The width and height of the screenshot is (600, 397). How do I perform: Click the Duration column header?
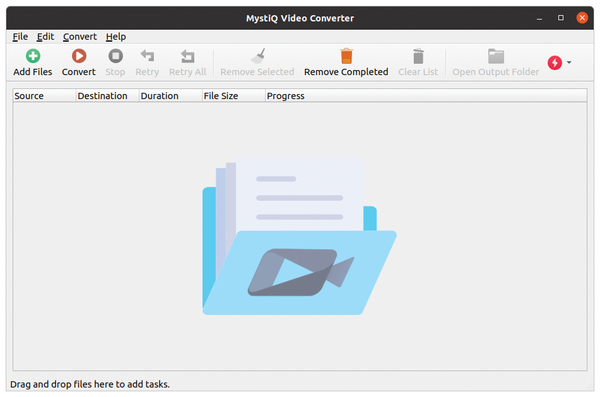pyautogui.click(x=171, y=96)
